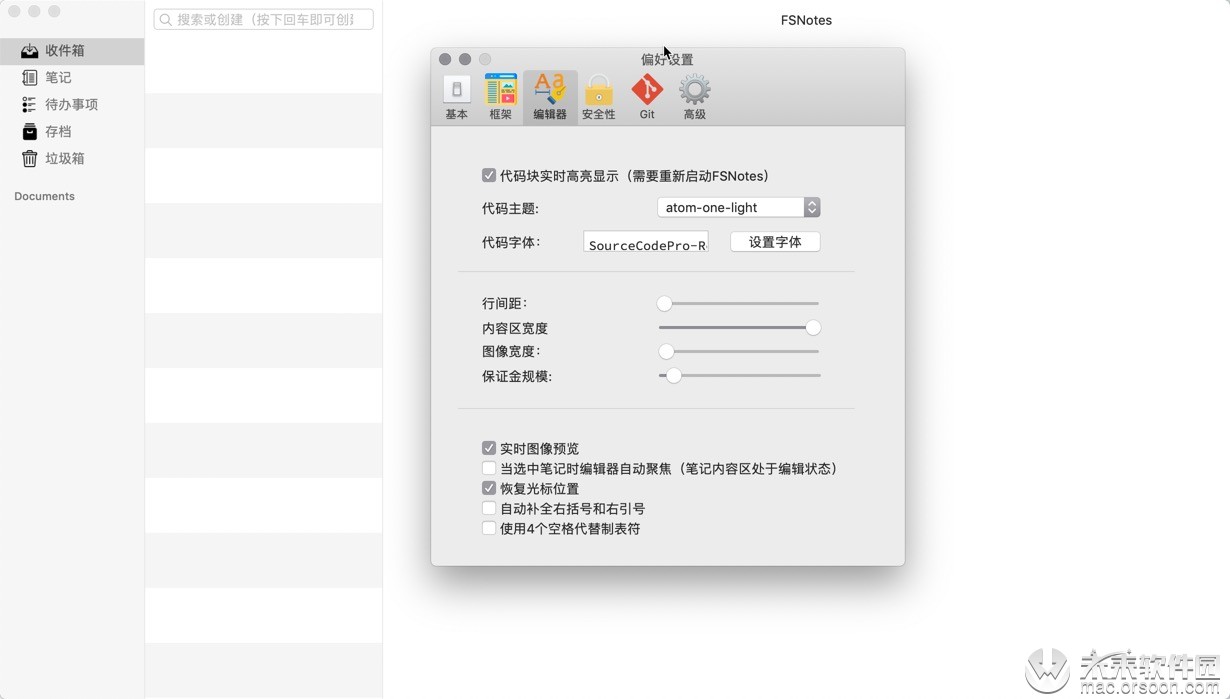The height and width of the screenshot is (699, 1230).
Task: Adjust the 行间距 slider
Action: (739, 303)
